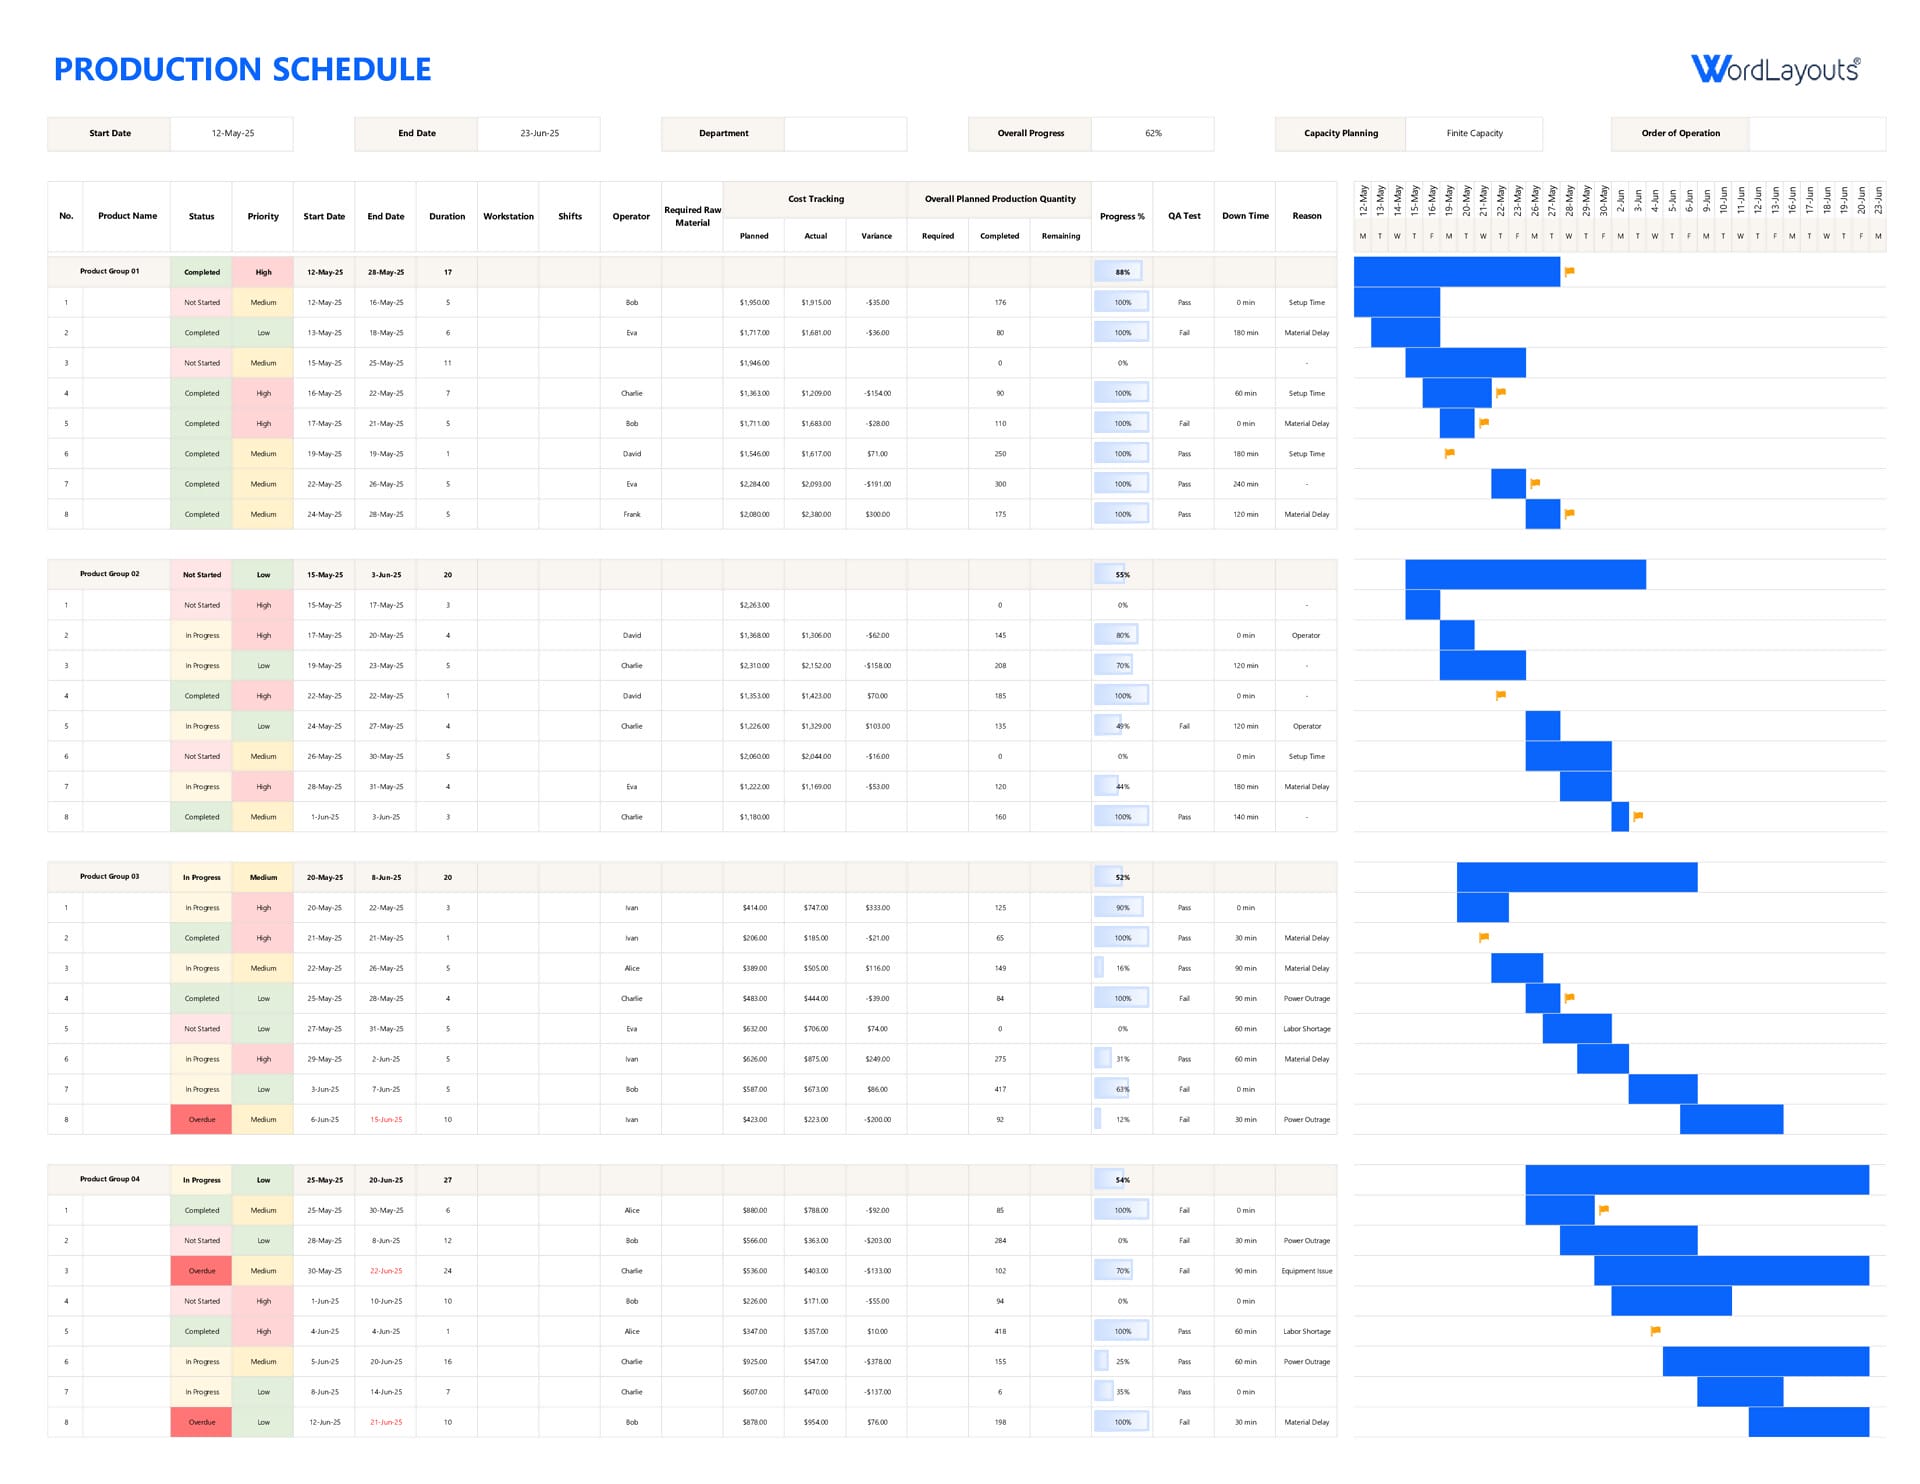Click the WordLayouts logo

point(1778,66)
